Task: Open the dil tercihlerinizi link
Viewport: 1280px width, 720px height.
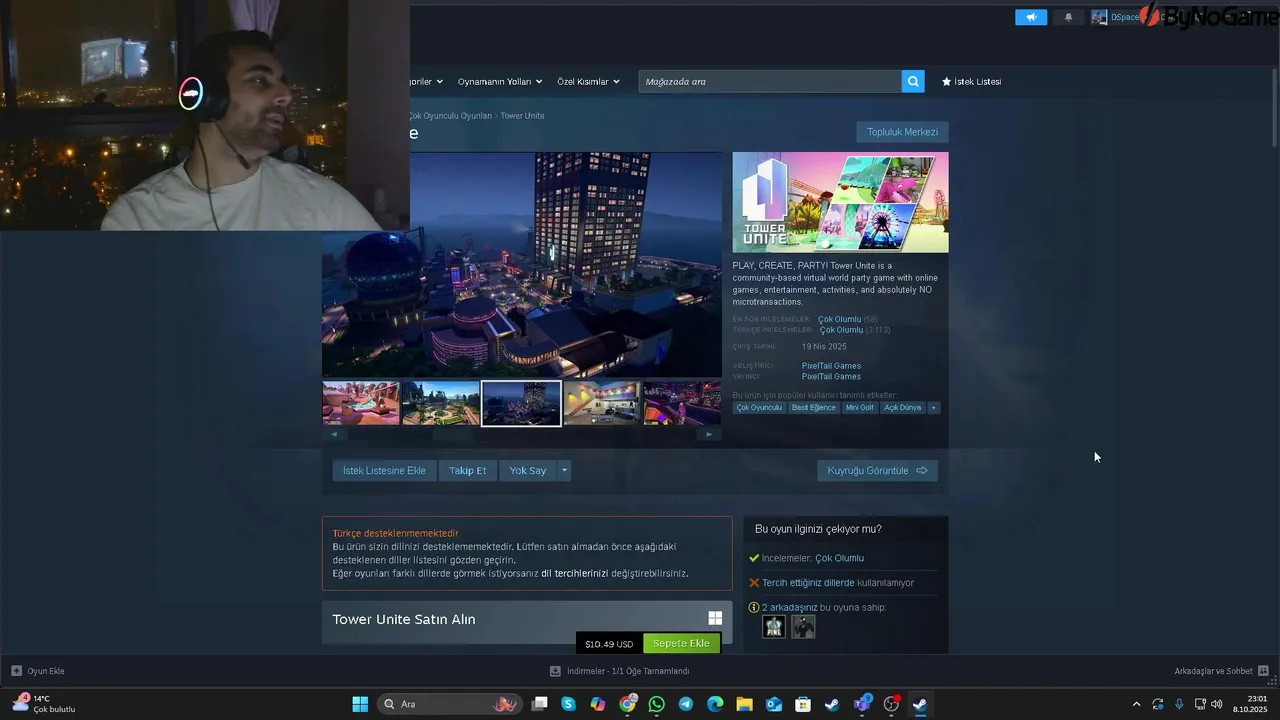Action: 574,573
